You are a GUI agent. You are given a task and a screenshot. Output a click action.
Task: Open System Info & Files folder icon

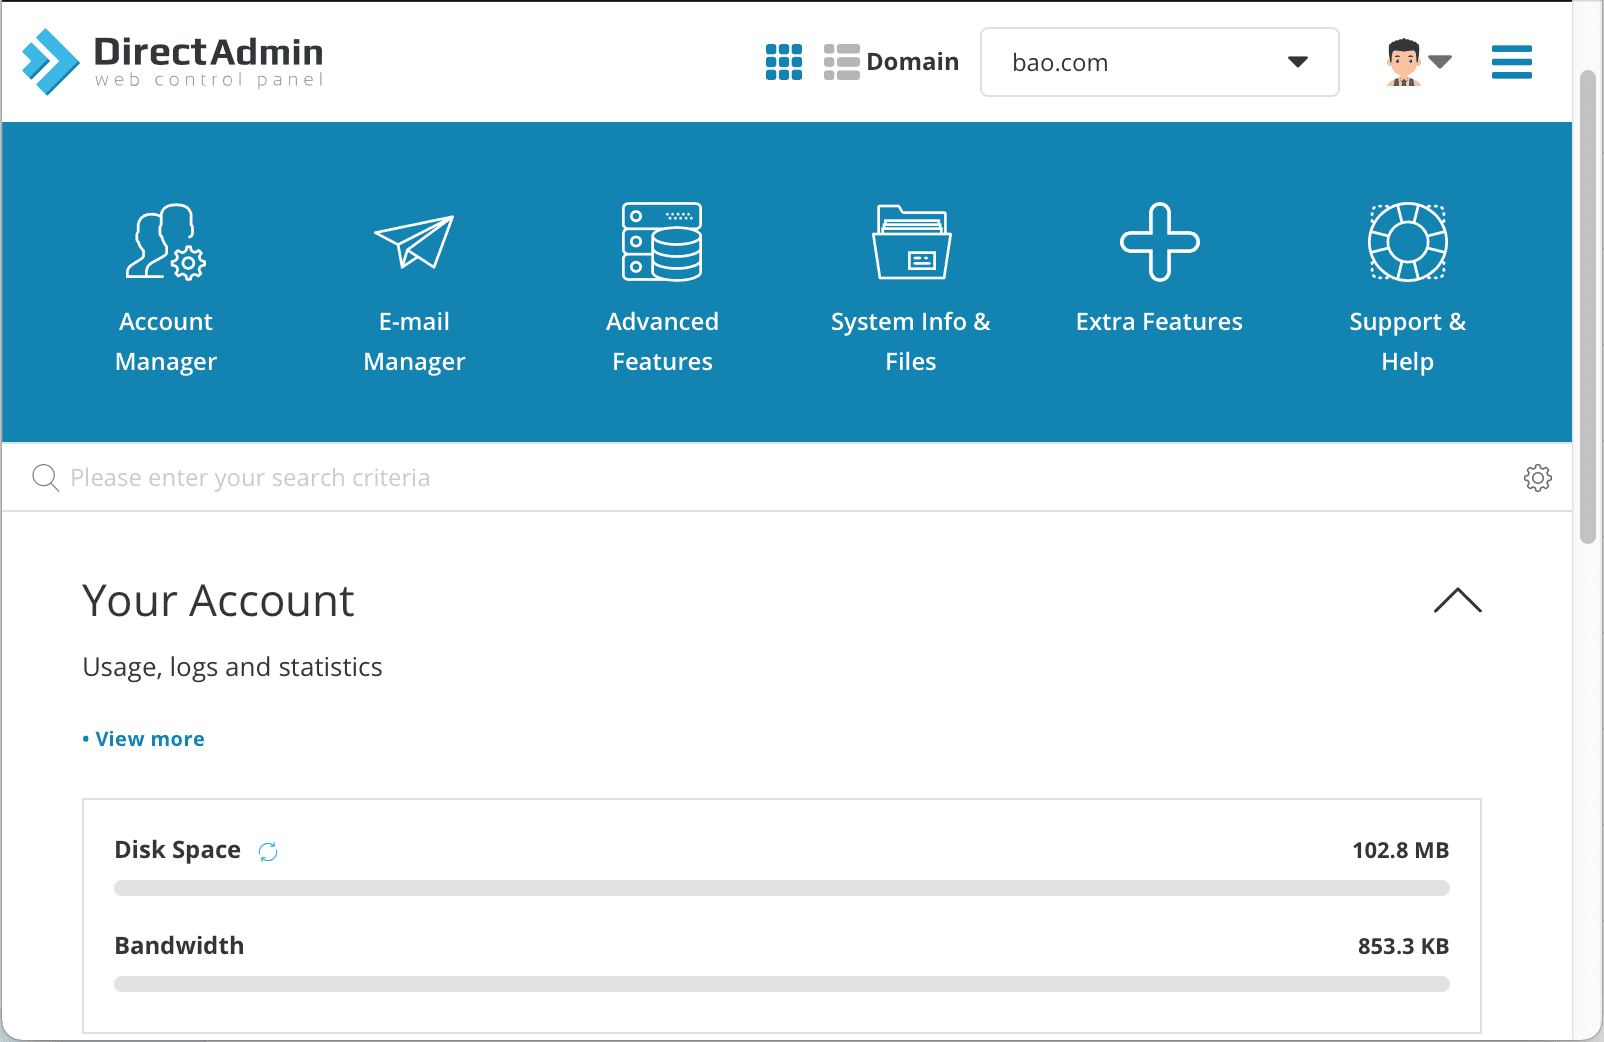click(x=911, y=242)
